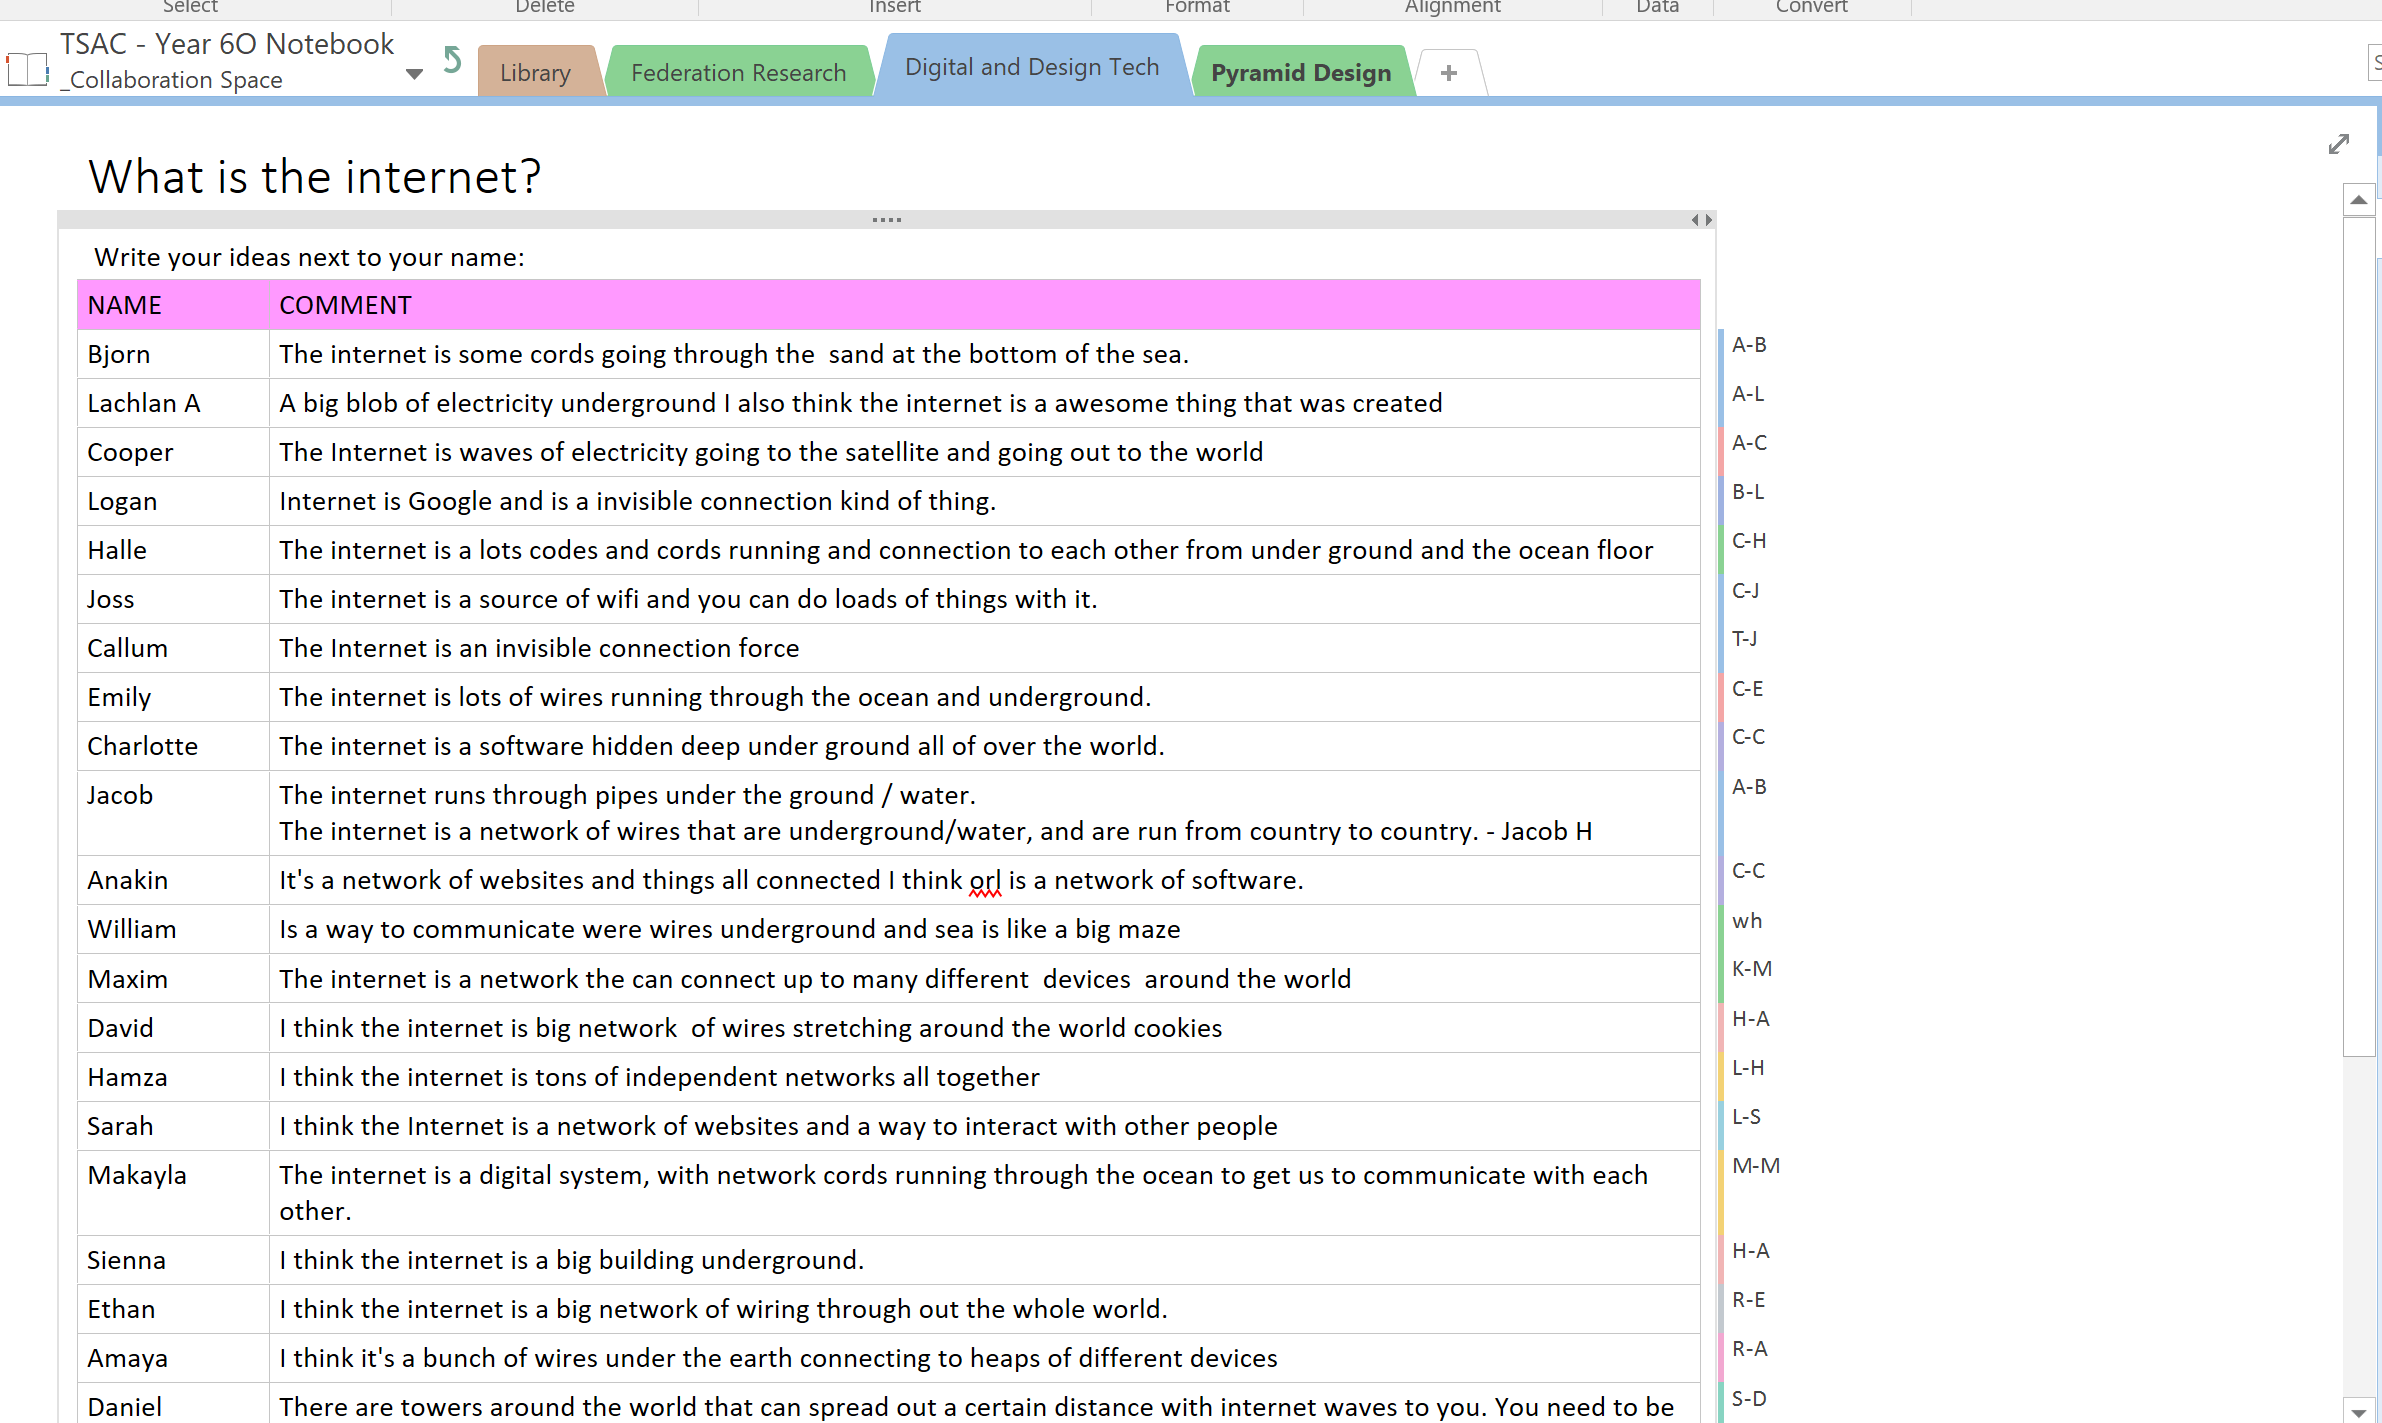2382x1423 pixels.
Task: Click the 'Daniel' name cell
Action: pos(174,1405)
